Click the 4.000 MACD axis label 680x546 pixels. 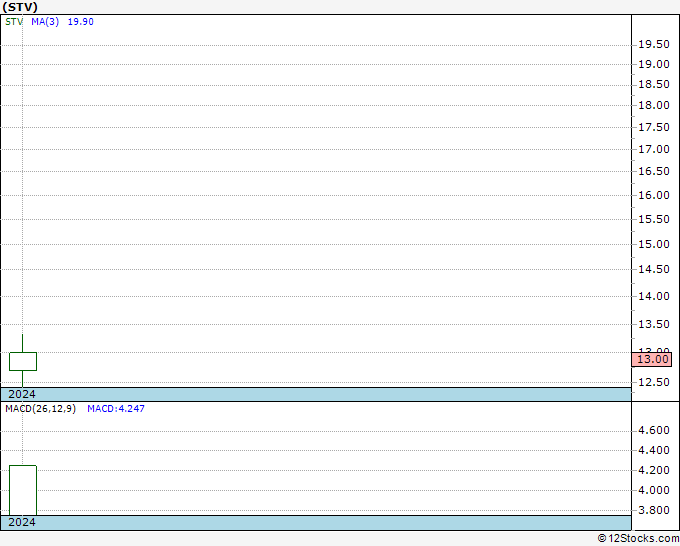654,490
